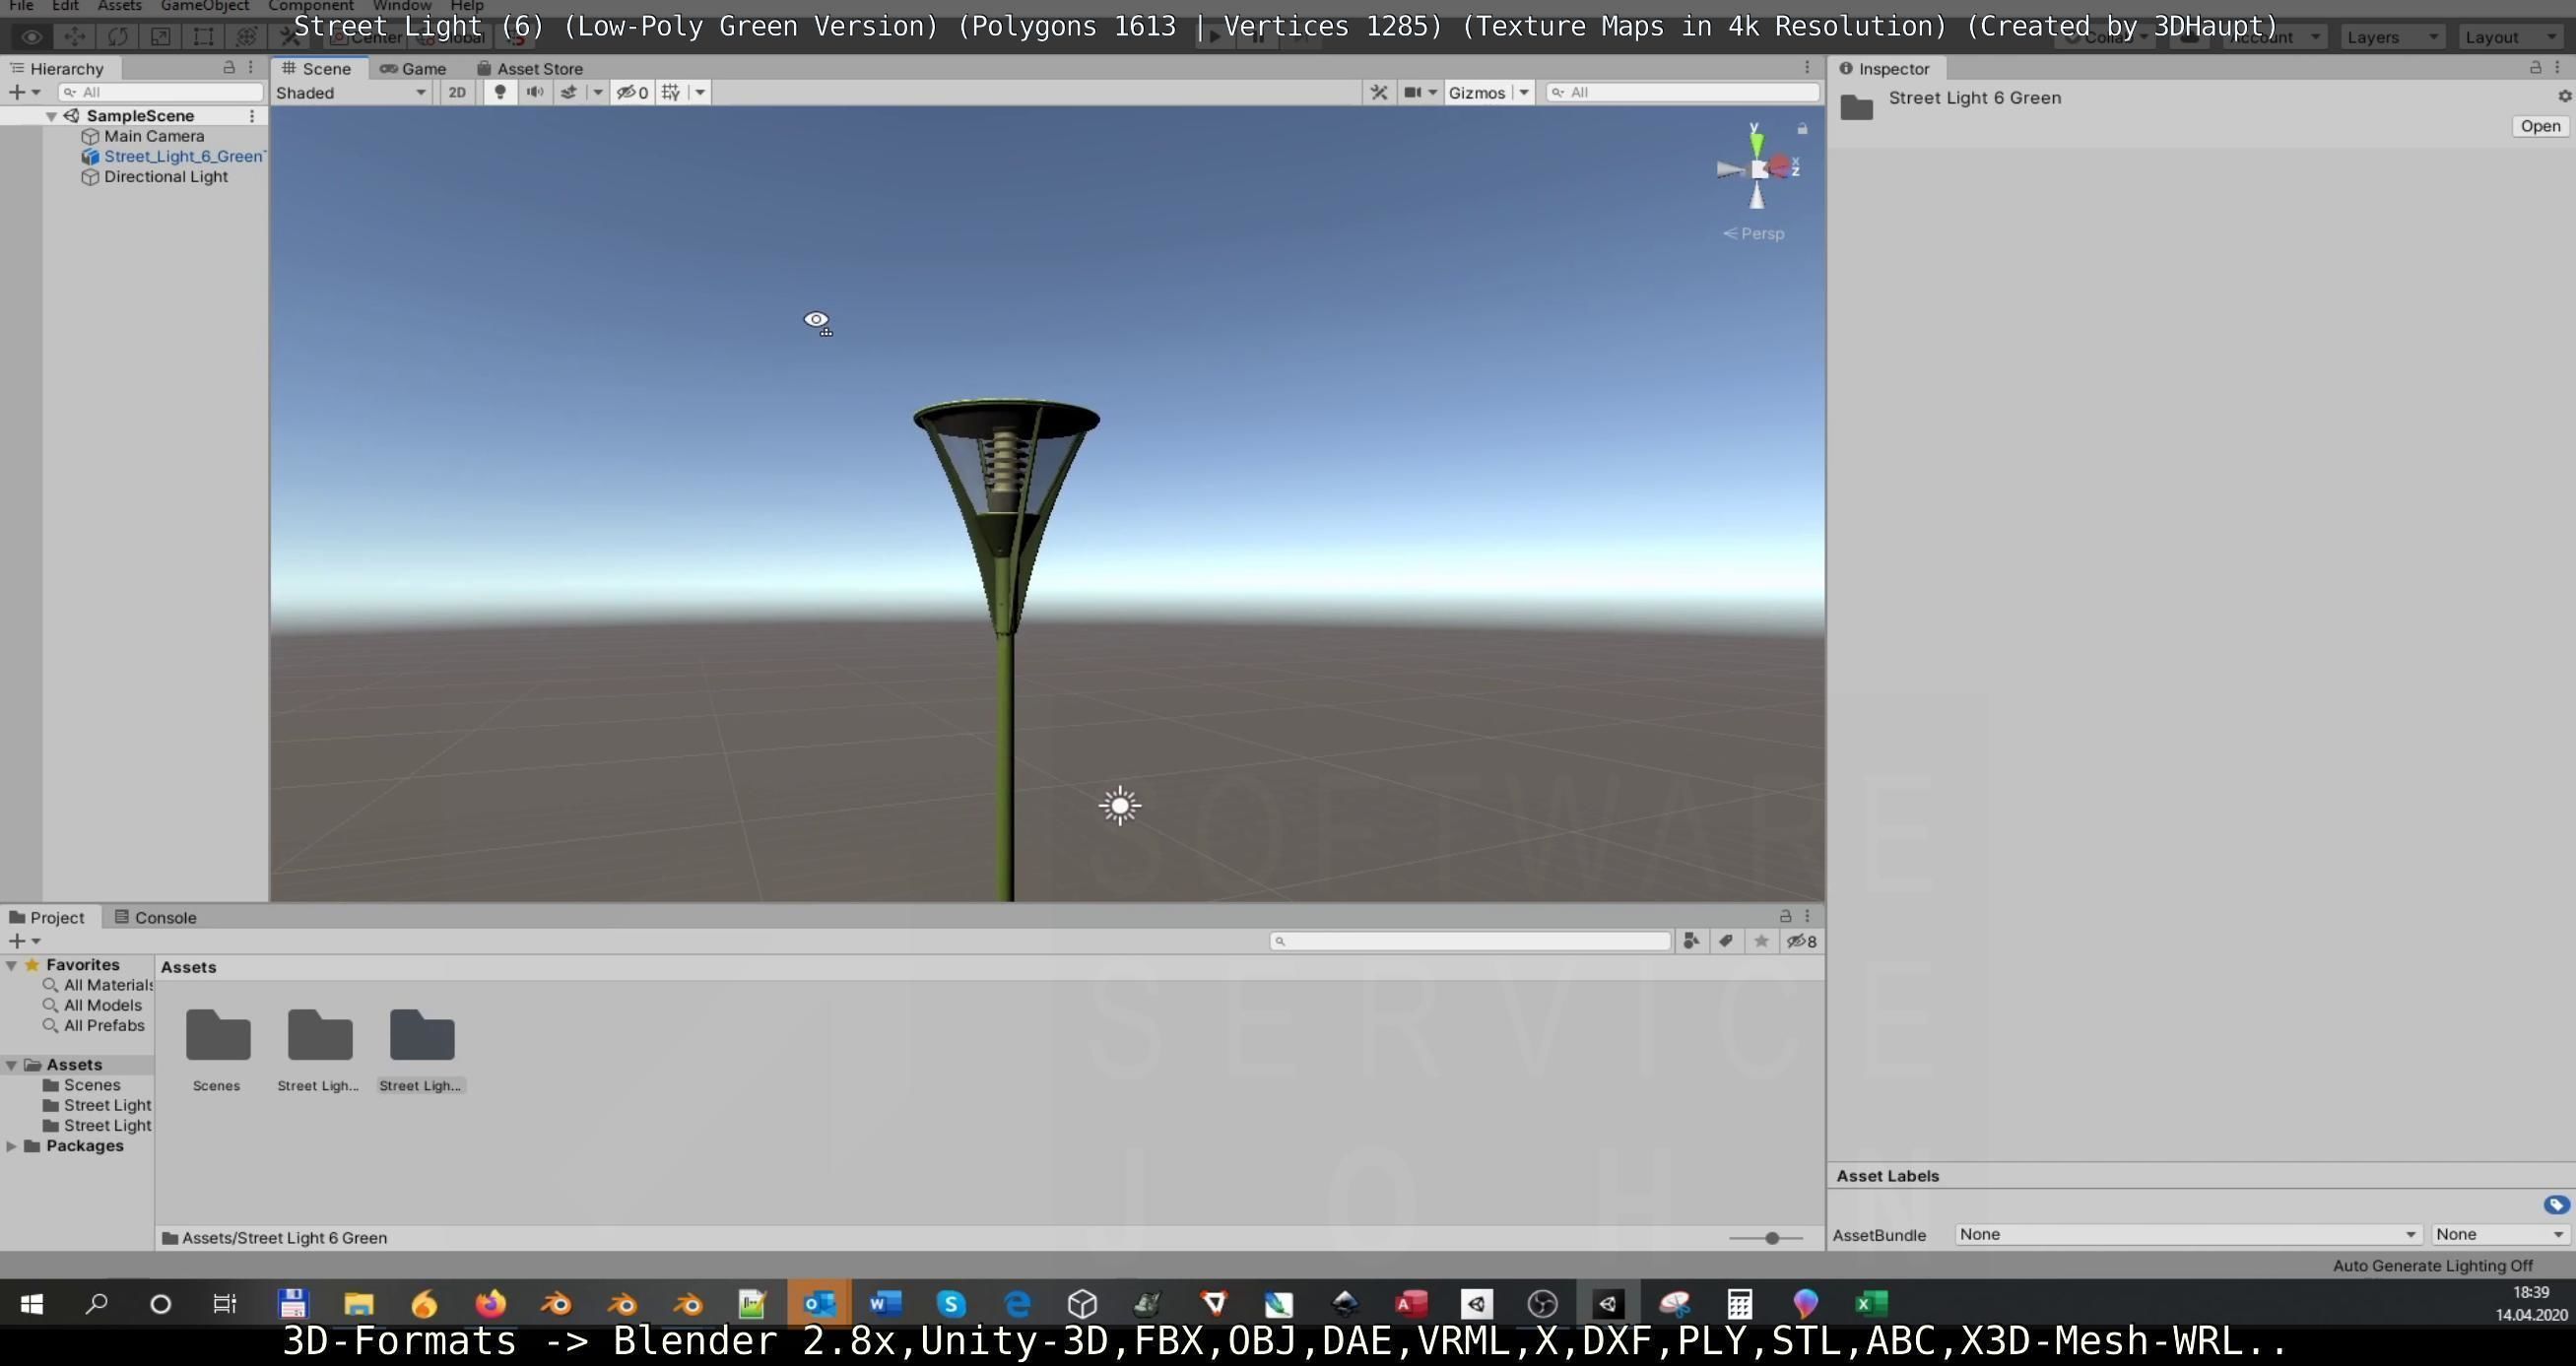Image resolution: width=2576 pixels, height=1366 pixels.
Task: Open Firefox from the Windows taskbar
Action: 490,1303
